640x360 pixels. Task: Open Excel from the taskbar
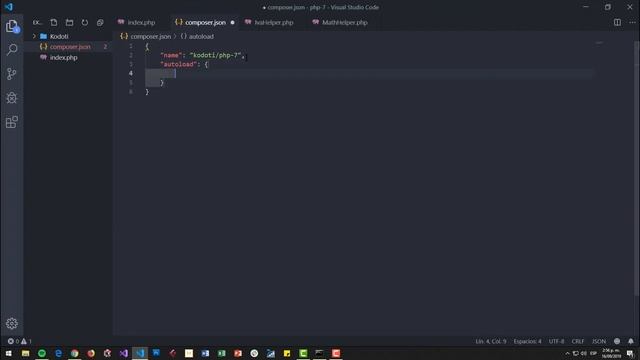pos(222,353)
